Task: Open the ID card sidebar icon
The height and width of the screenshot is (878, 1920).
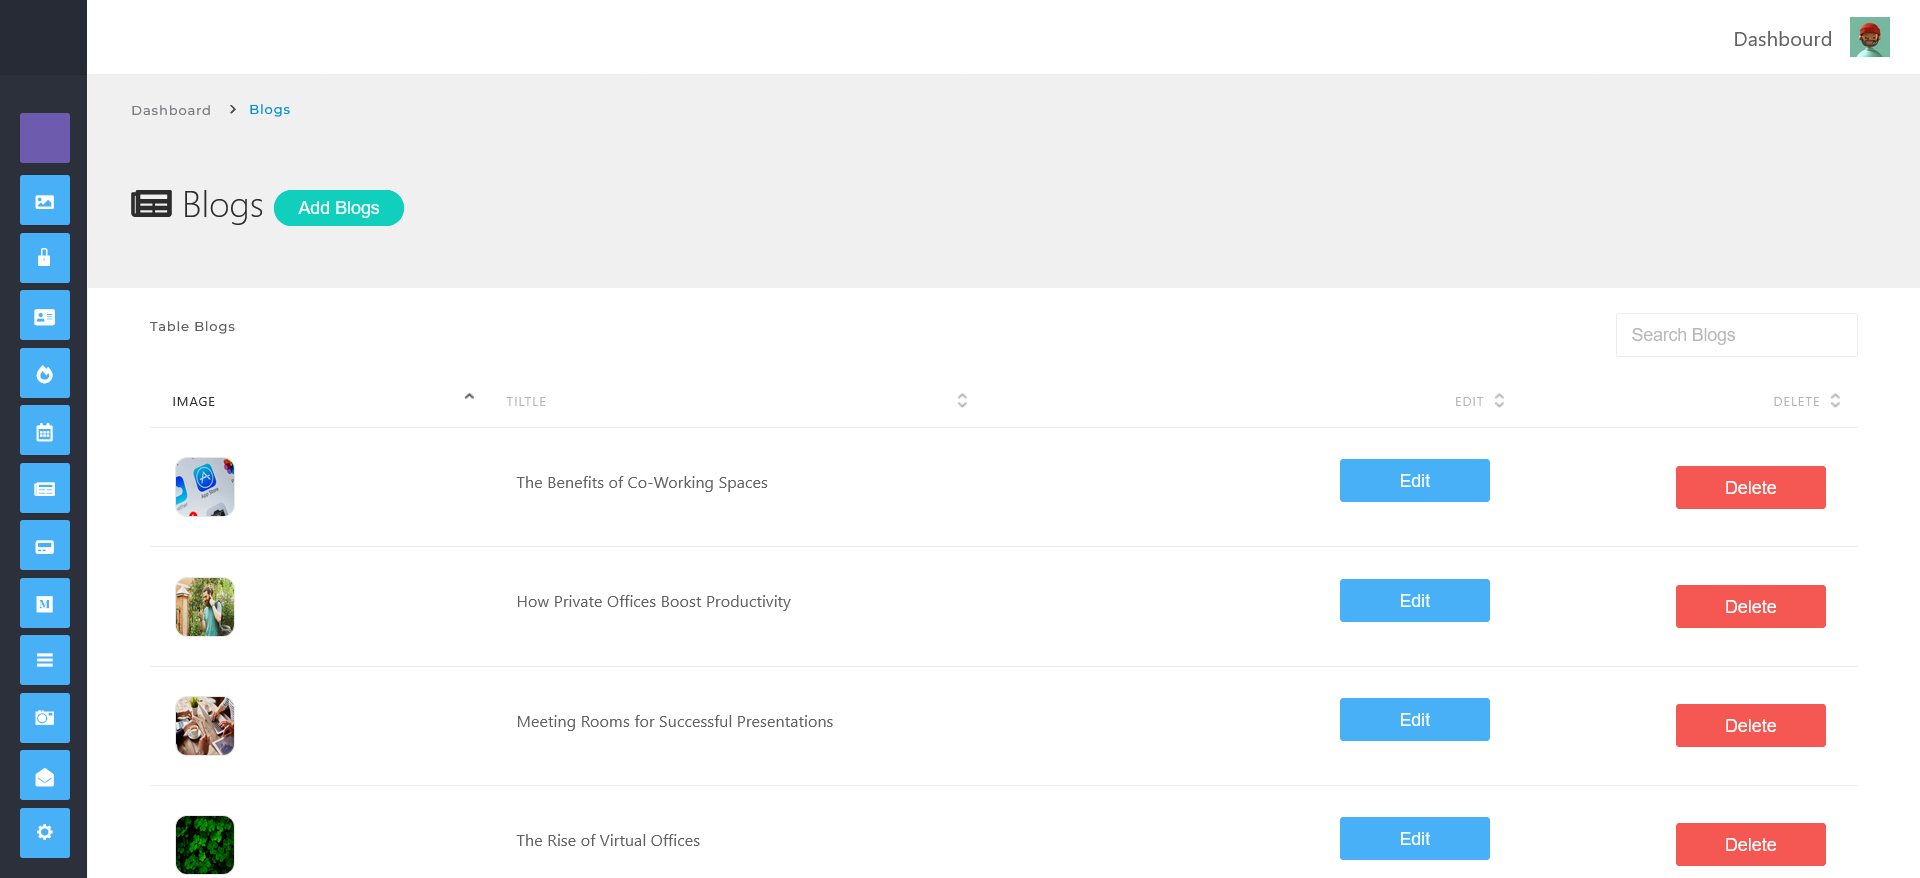Action: tap(45, 316)
